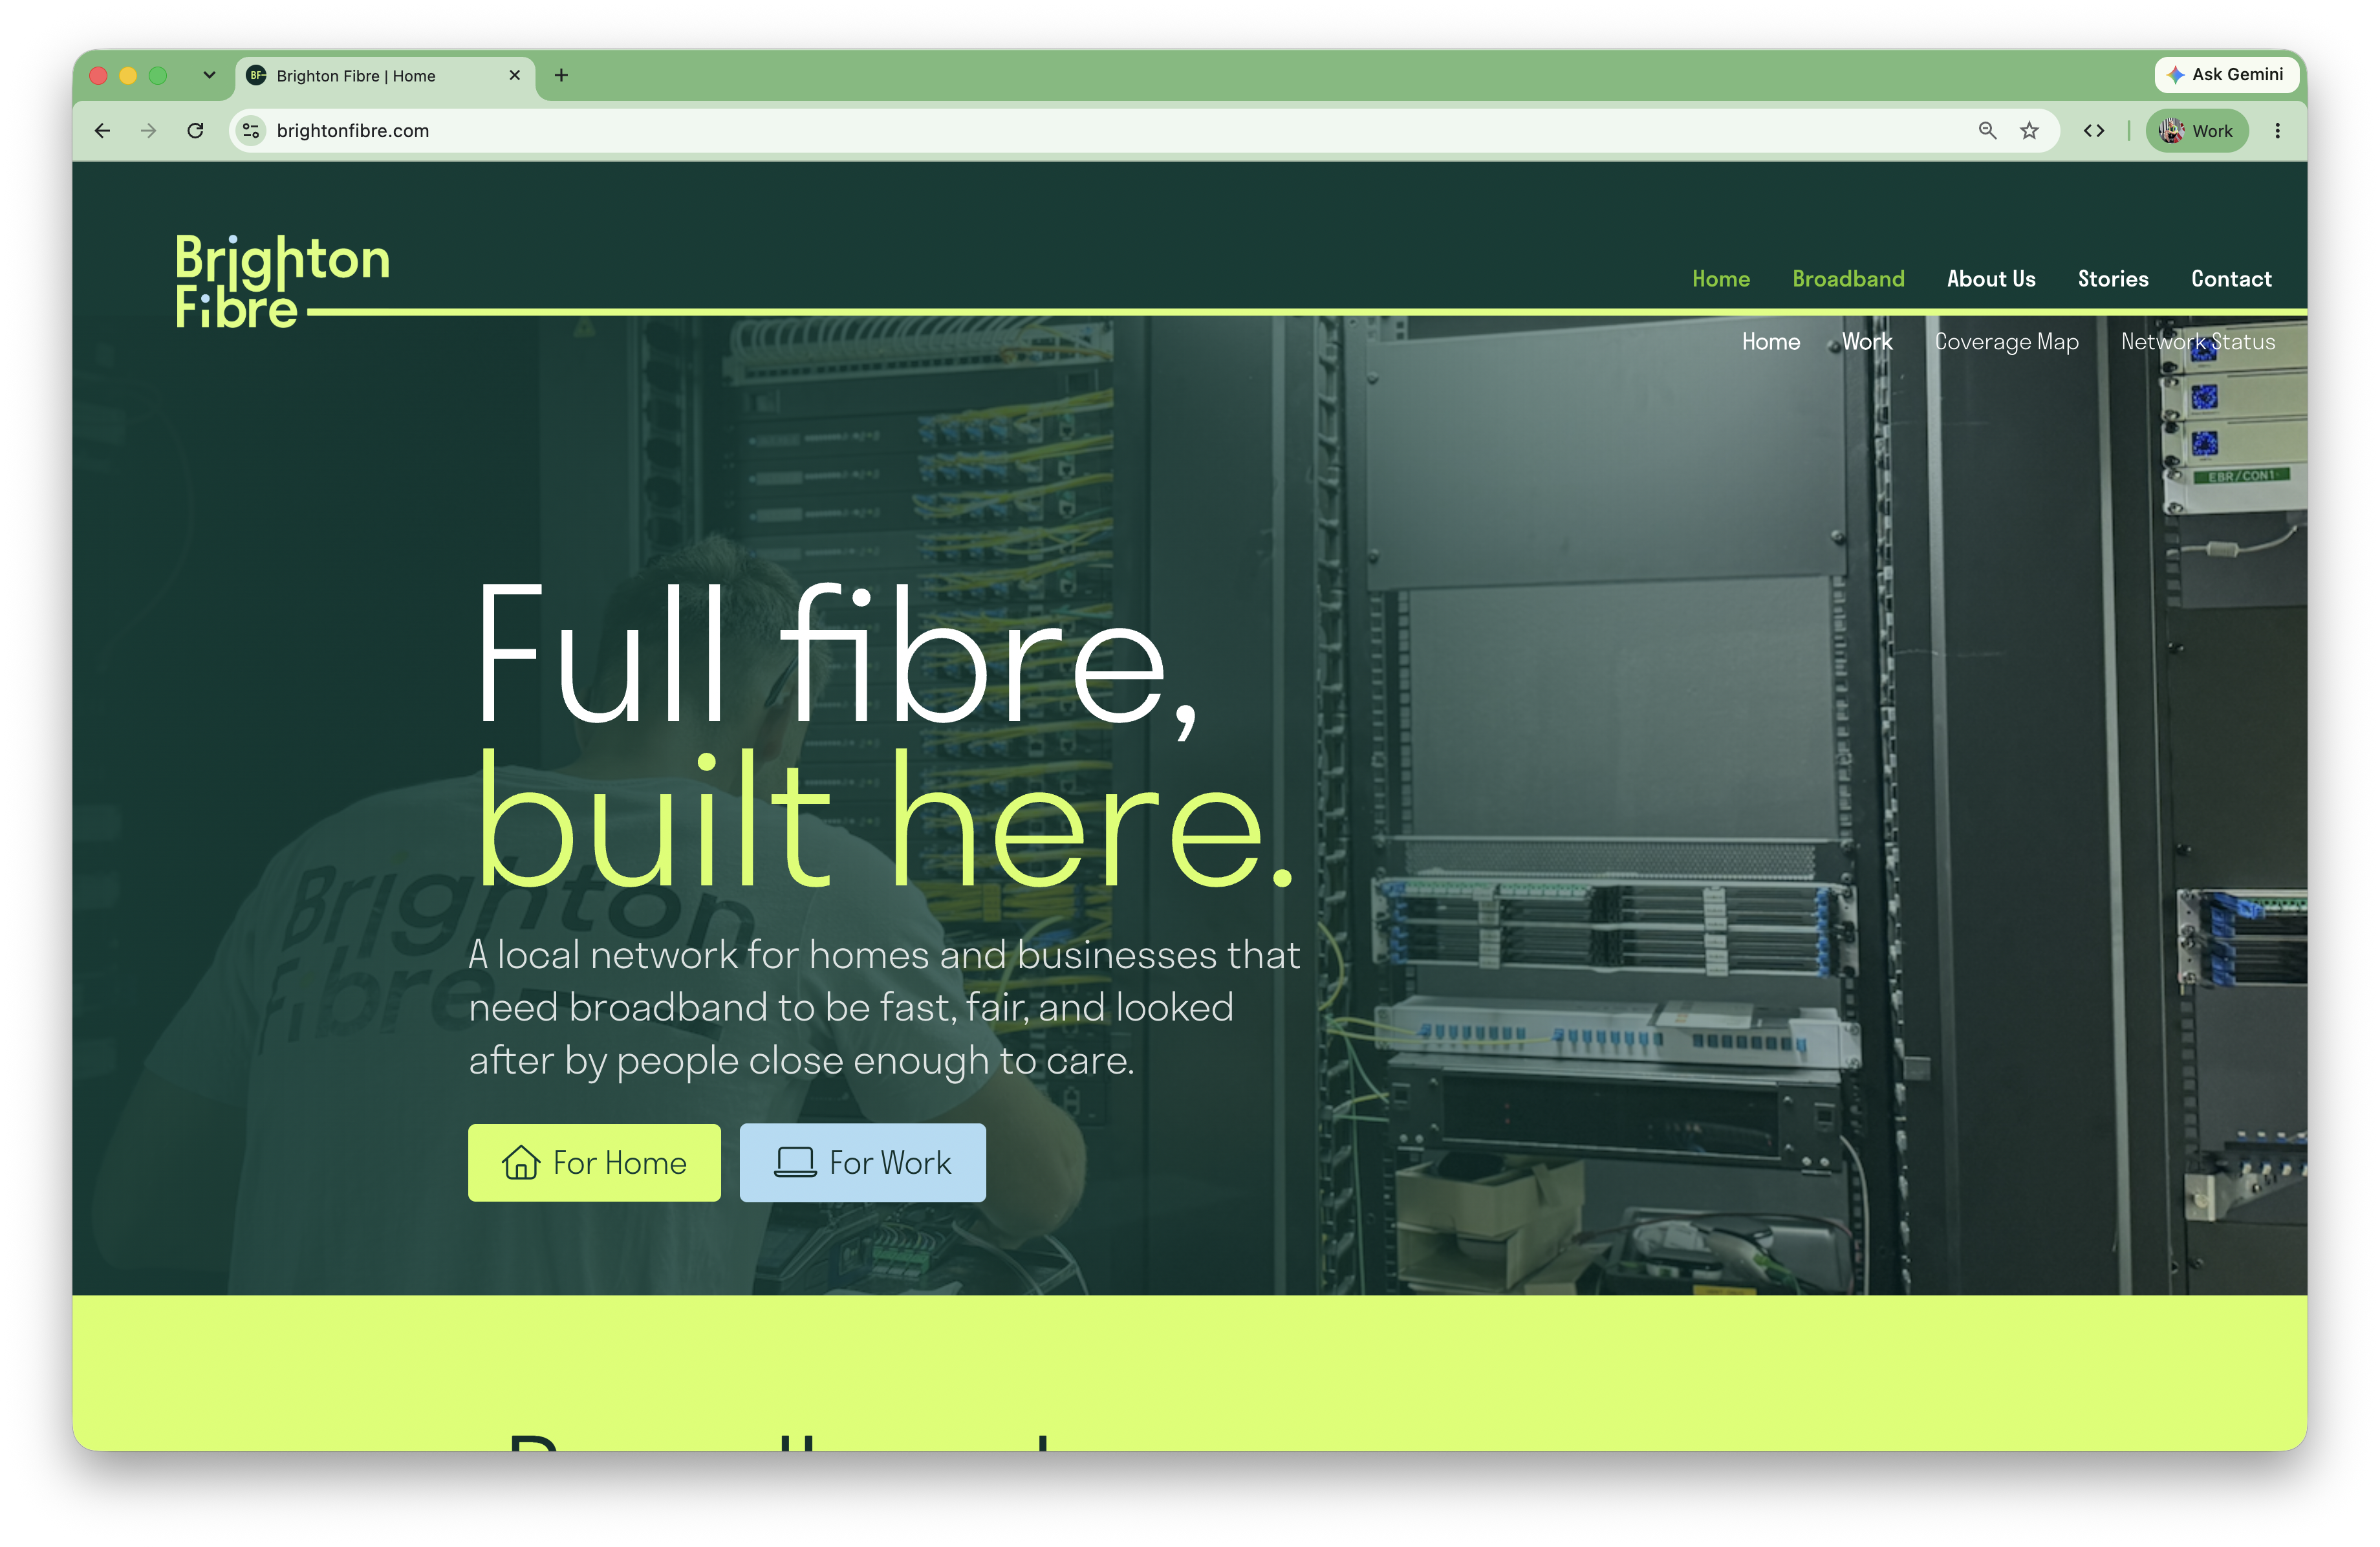
Task: Click the For Home button
Action: pos(594,1163)
